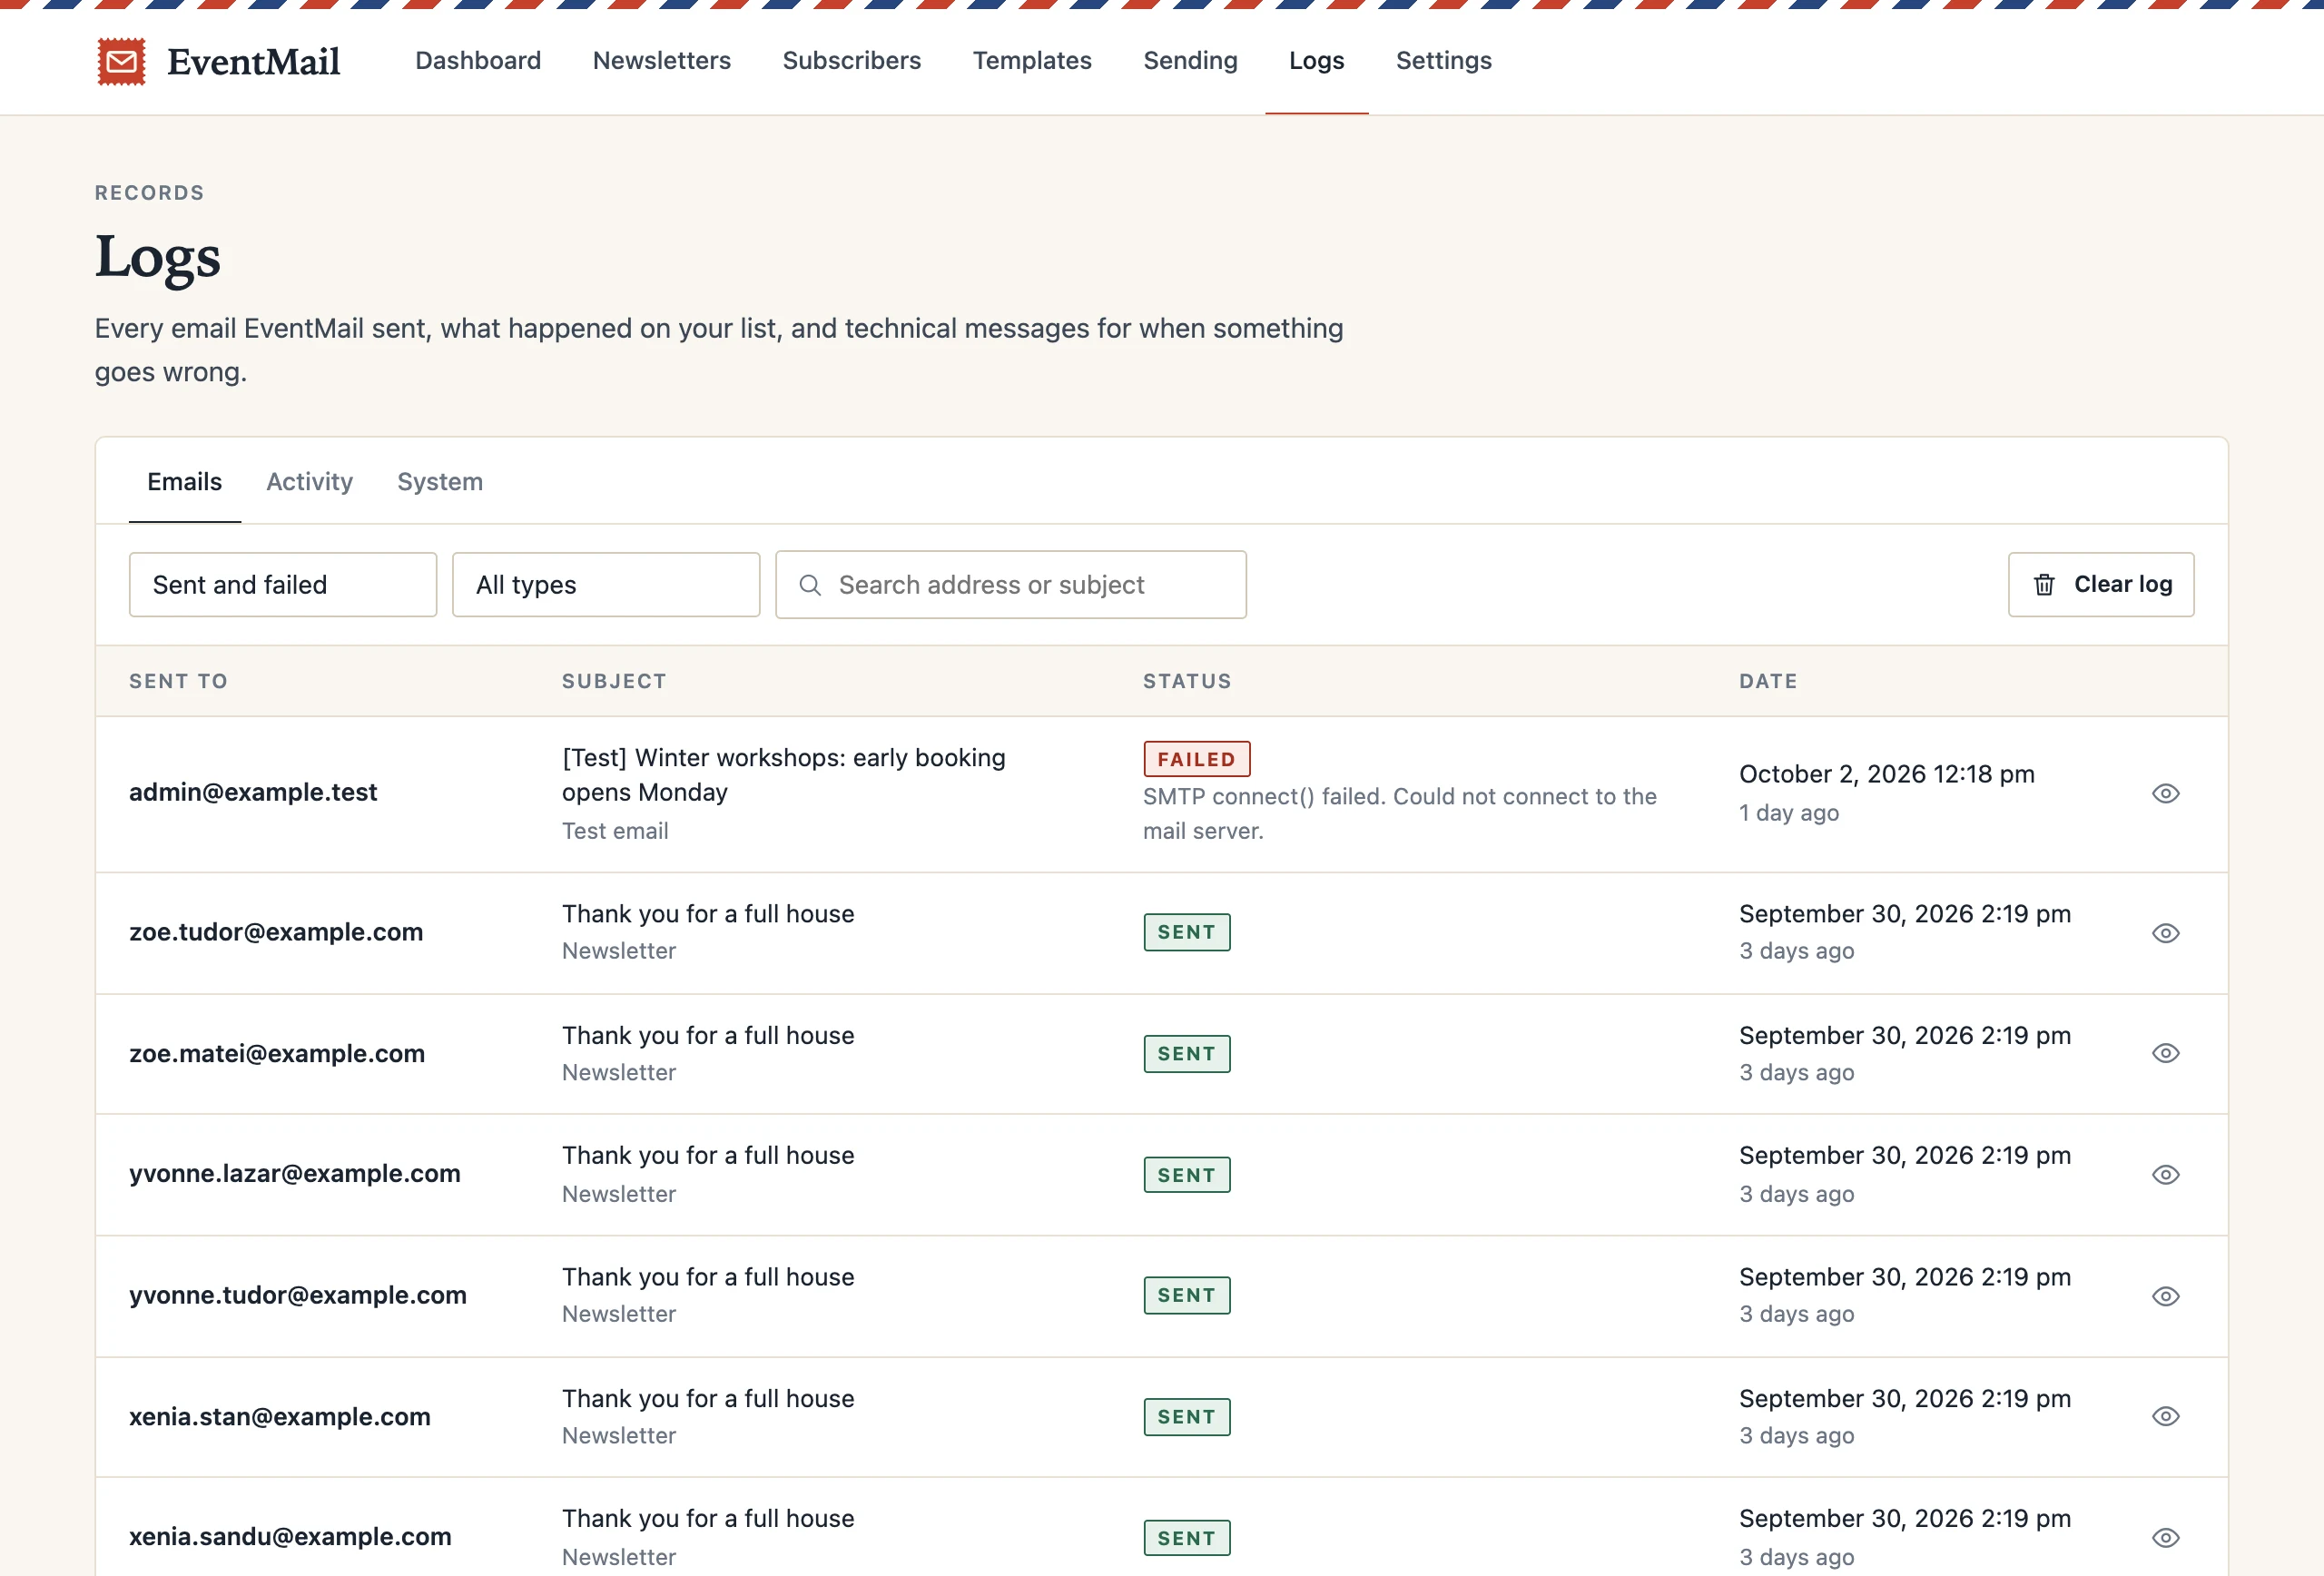Open eye icon for zoe.matei@example.com row
This screenshot has width=2324, height=1576.
[x=2165, y=1053]
